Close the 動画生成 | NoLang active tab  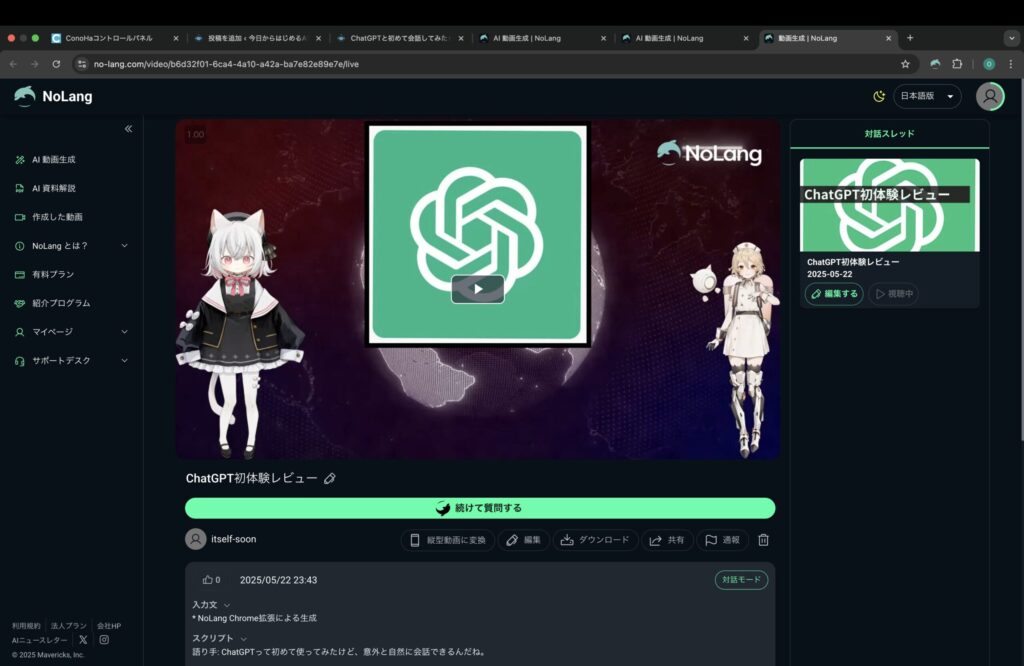coord(888,38)
